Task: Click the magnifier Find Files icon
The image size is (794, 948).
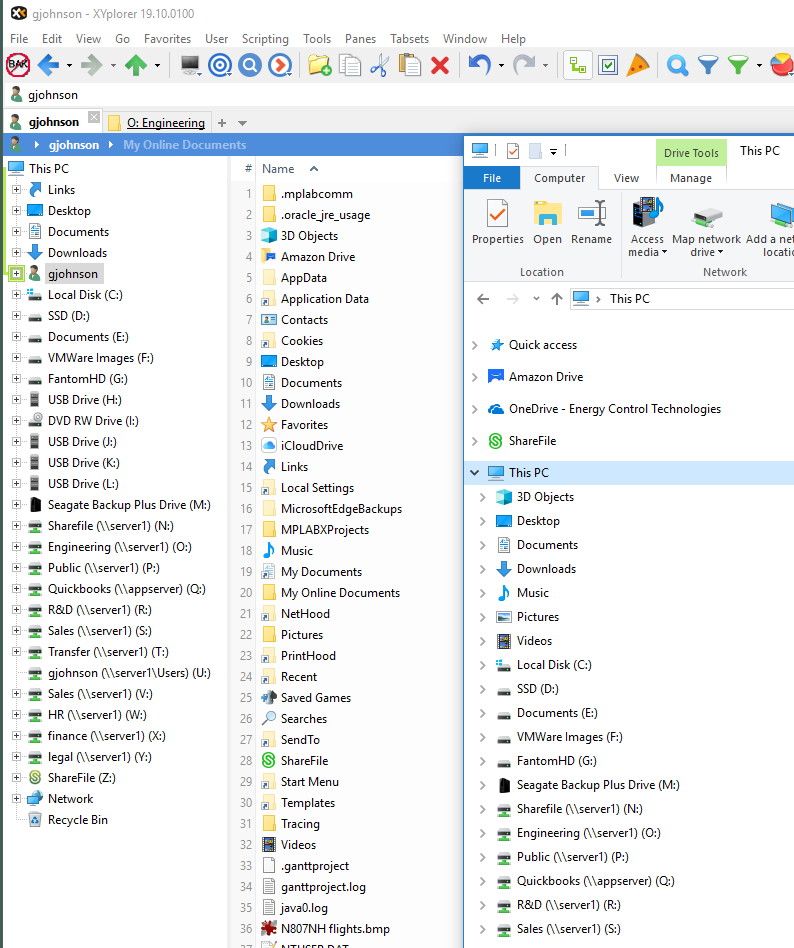Action: (x=677, y=66)
